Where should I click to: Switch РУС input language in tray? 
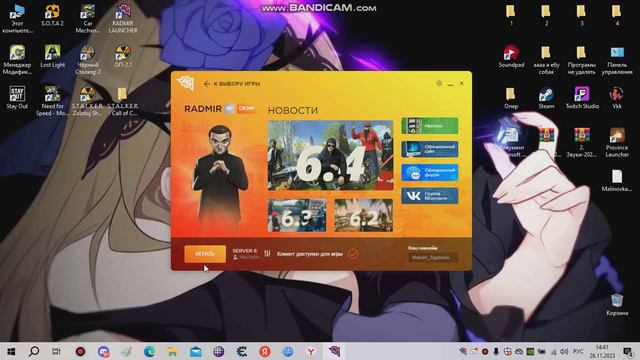pos(578,351)
